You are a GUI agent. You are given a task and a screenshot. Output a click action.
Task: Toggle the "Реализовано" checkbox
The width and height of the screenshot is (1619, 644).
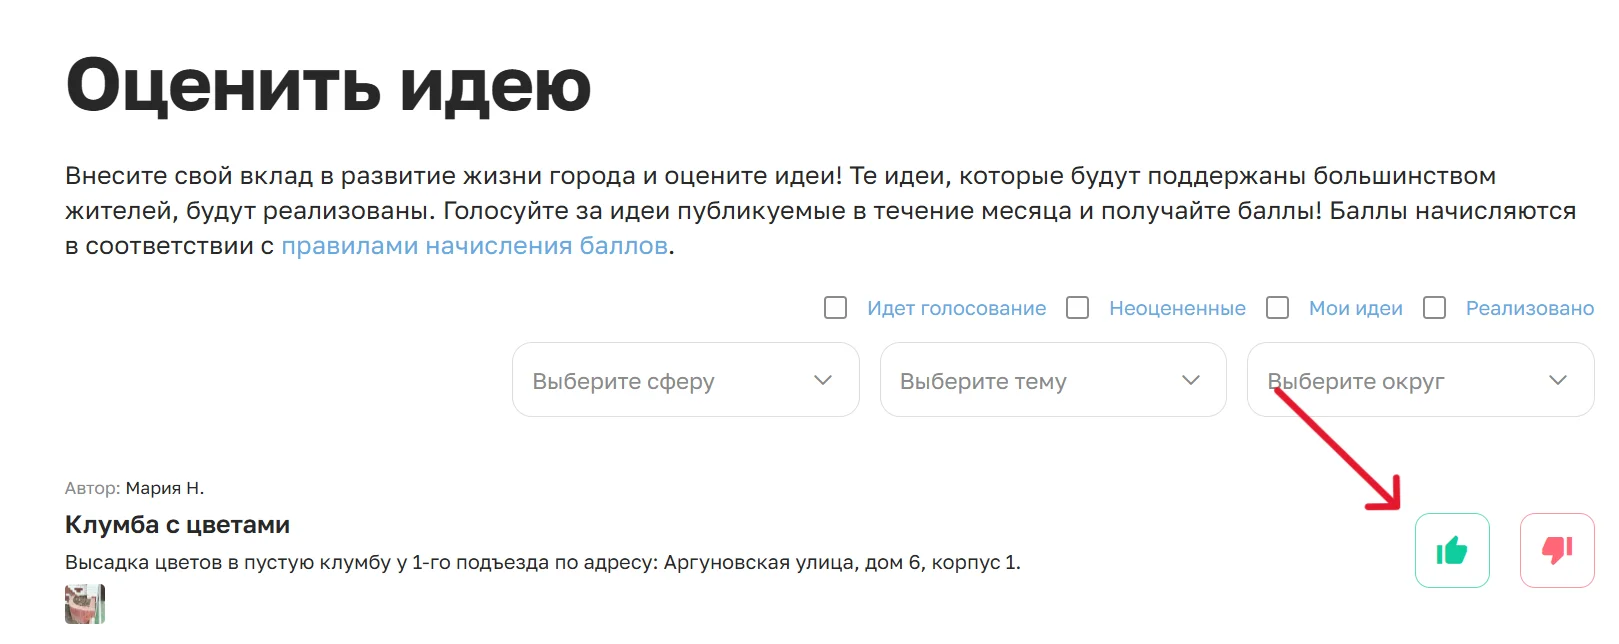(x=1435, y=308)
